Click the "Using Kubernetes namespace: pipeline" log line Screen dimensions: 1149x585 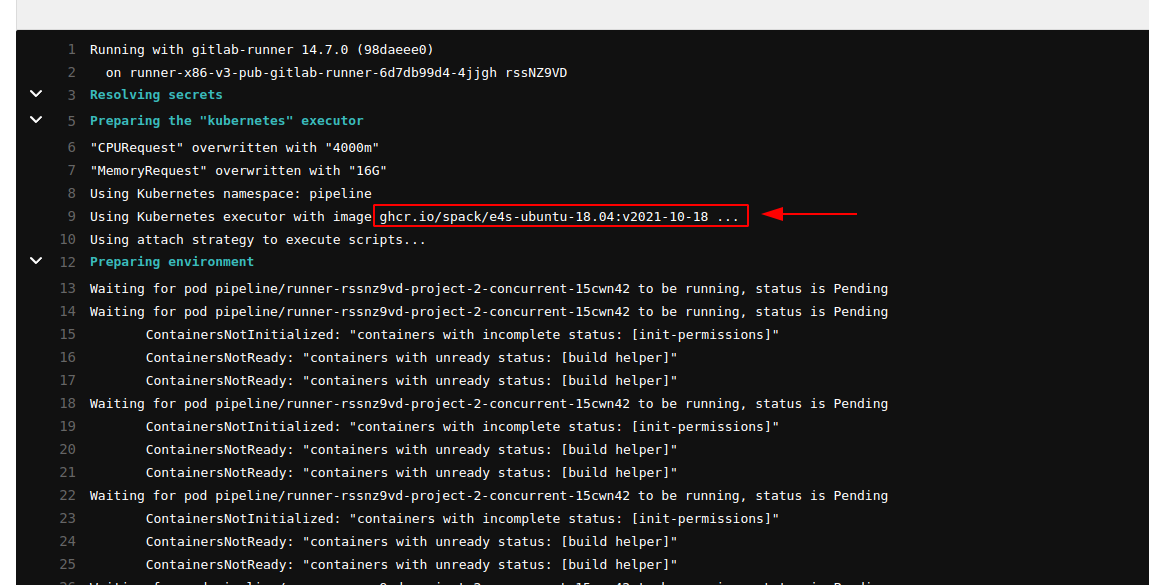(x=230, y=193)
